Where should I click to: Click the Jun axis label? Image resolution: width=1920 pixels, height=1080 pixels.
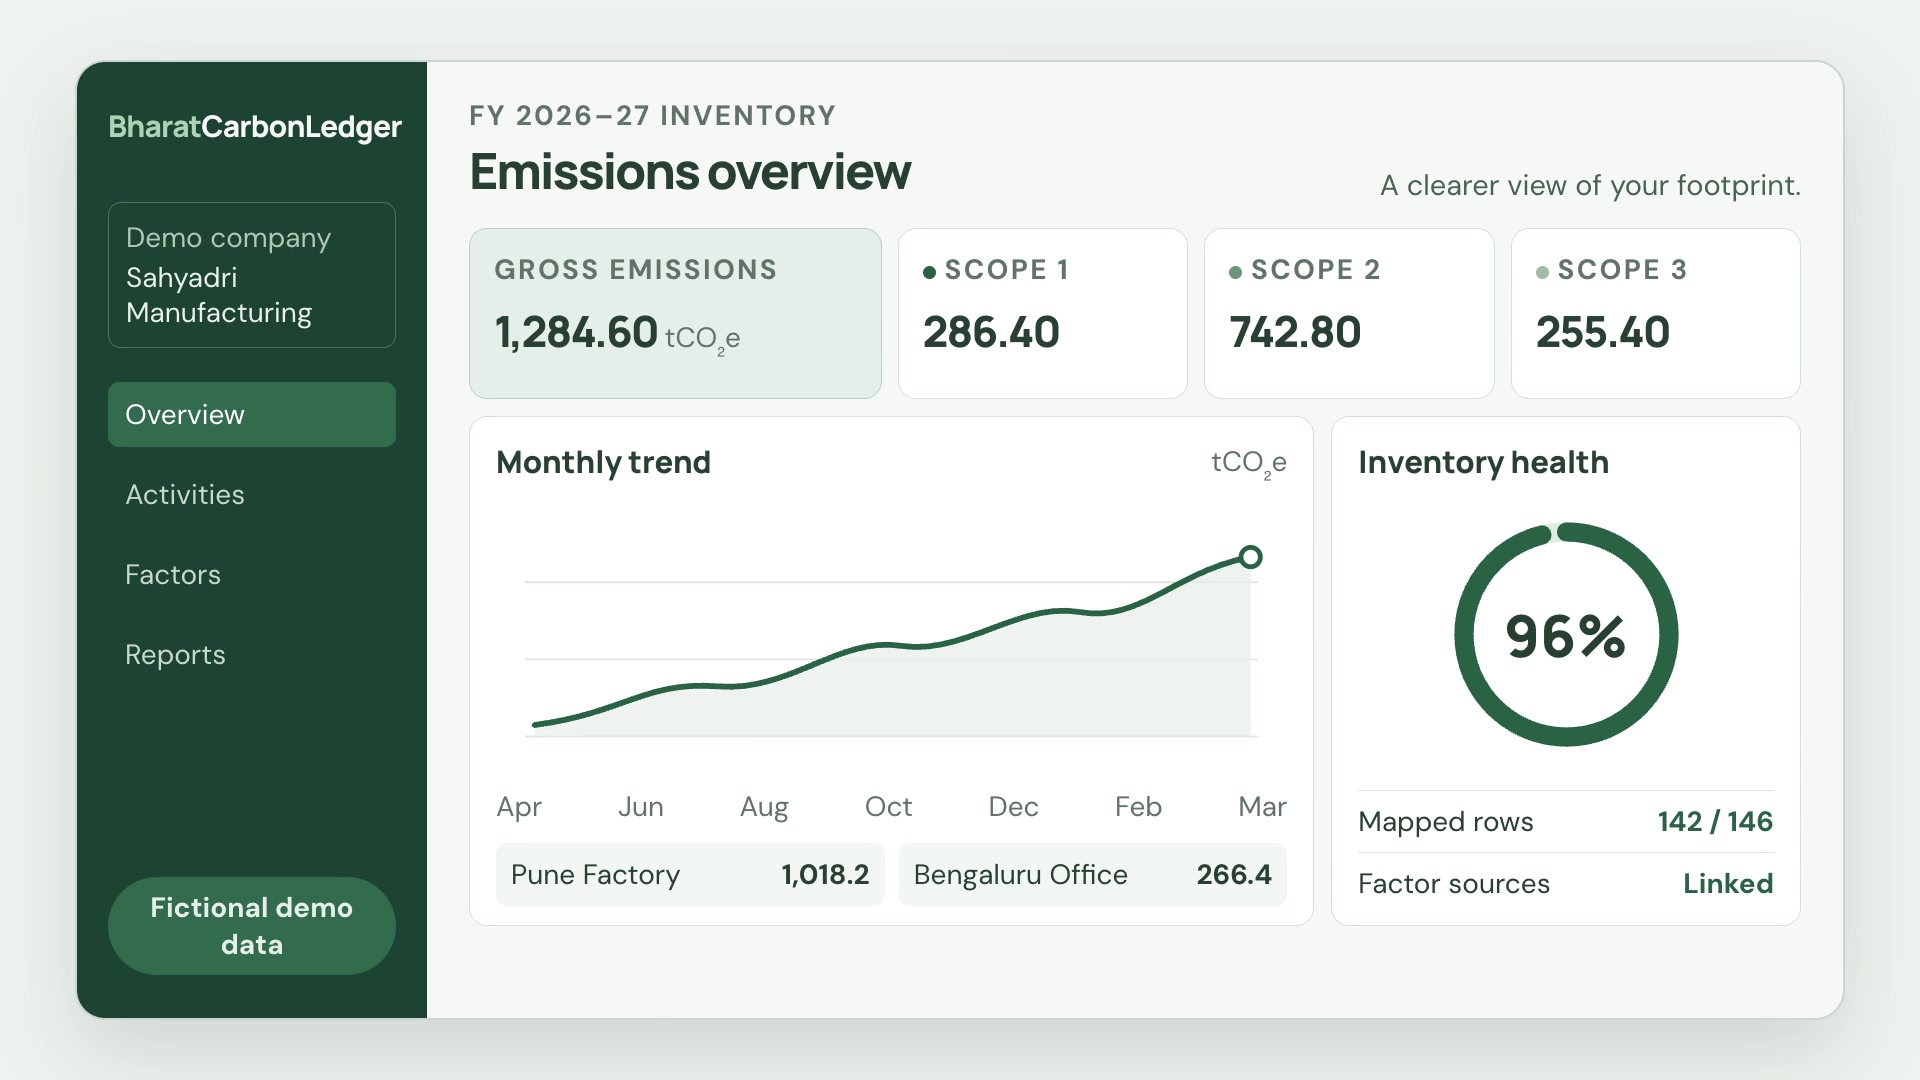click(x=640, y=807)
